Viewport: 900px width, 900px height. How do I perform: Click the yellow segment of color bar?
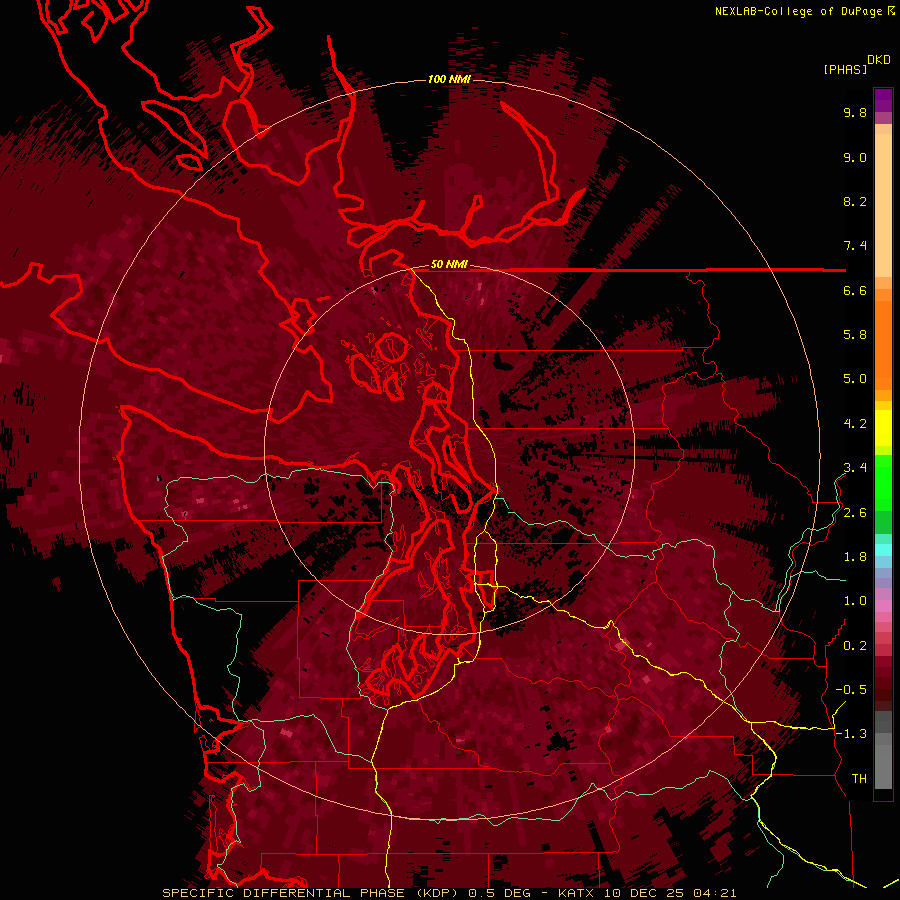coord(883,428)
